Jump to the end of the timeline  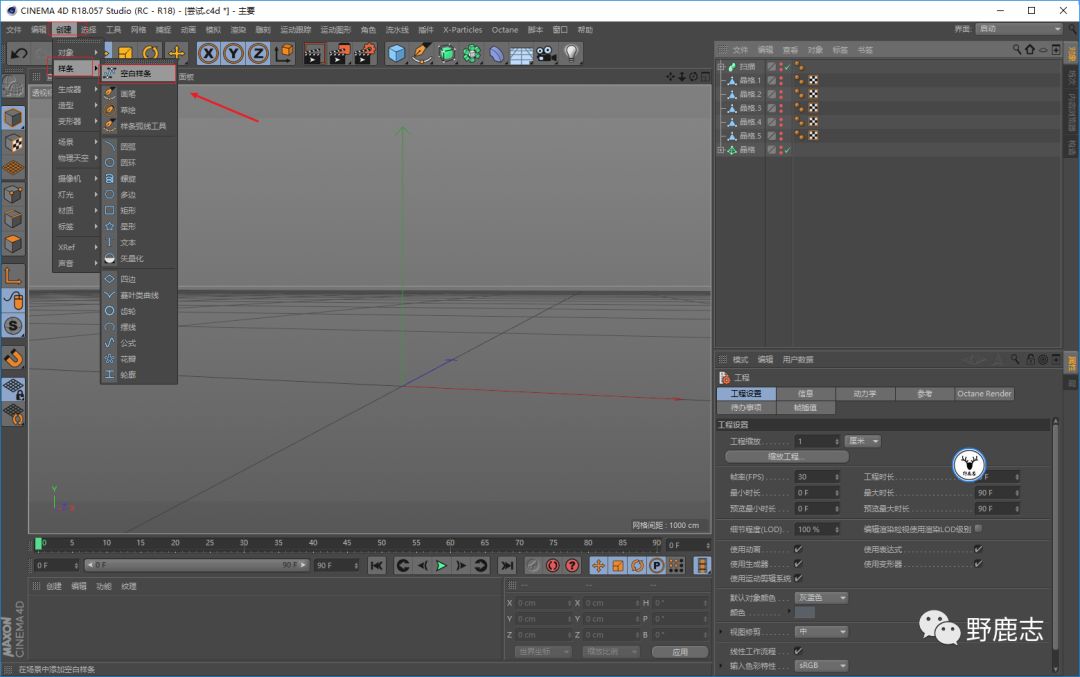pyautogui.click(x=507, y=565)
